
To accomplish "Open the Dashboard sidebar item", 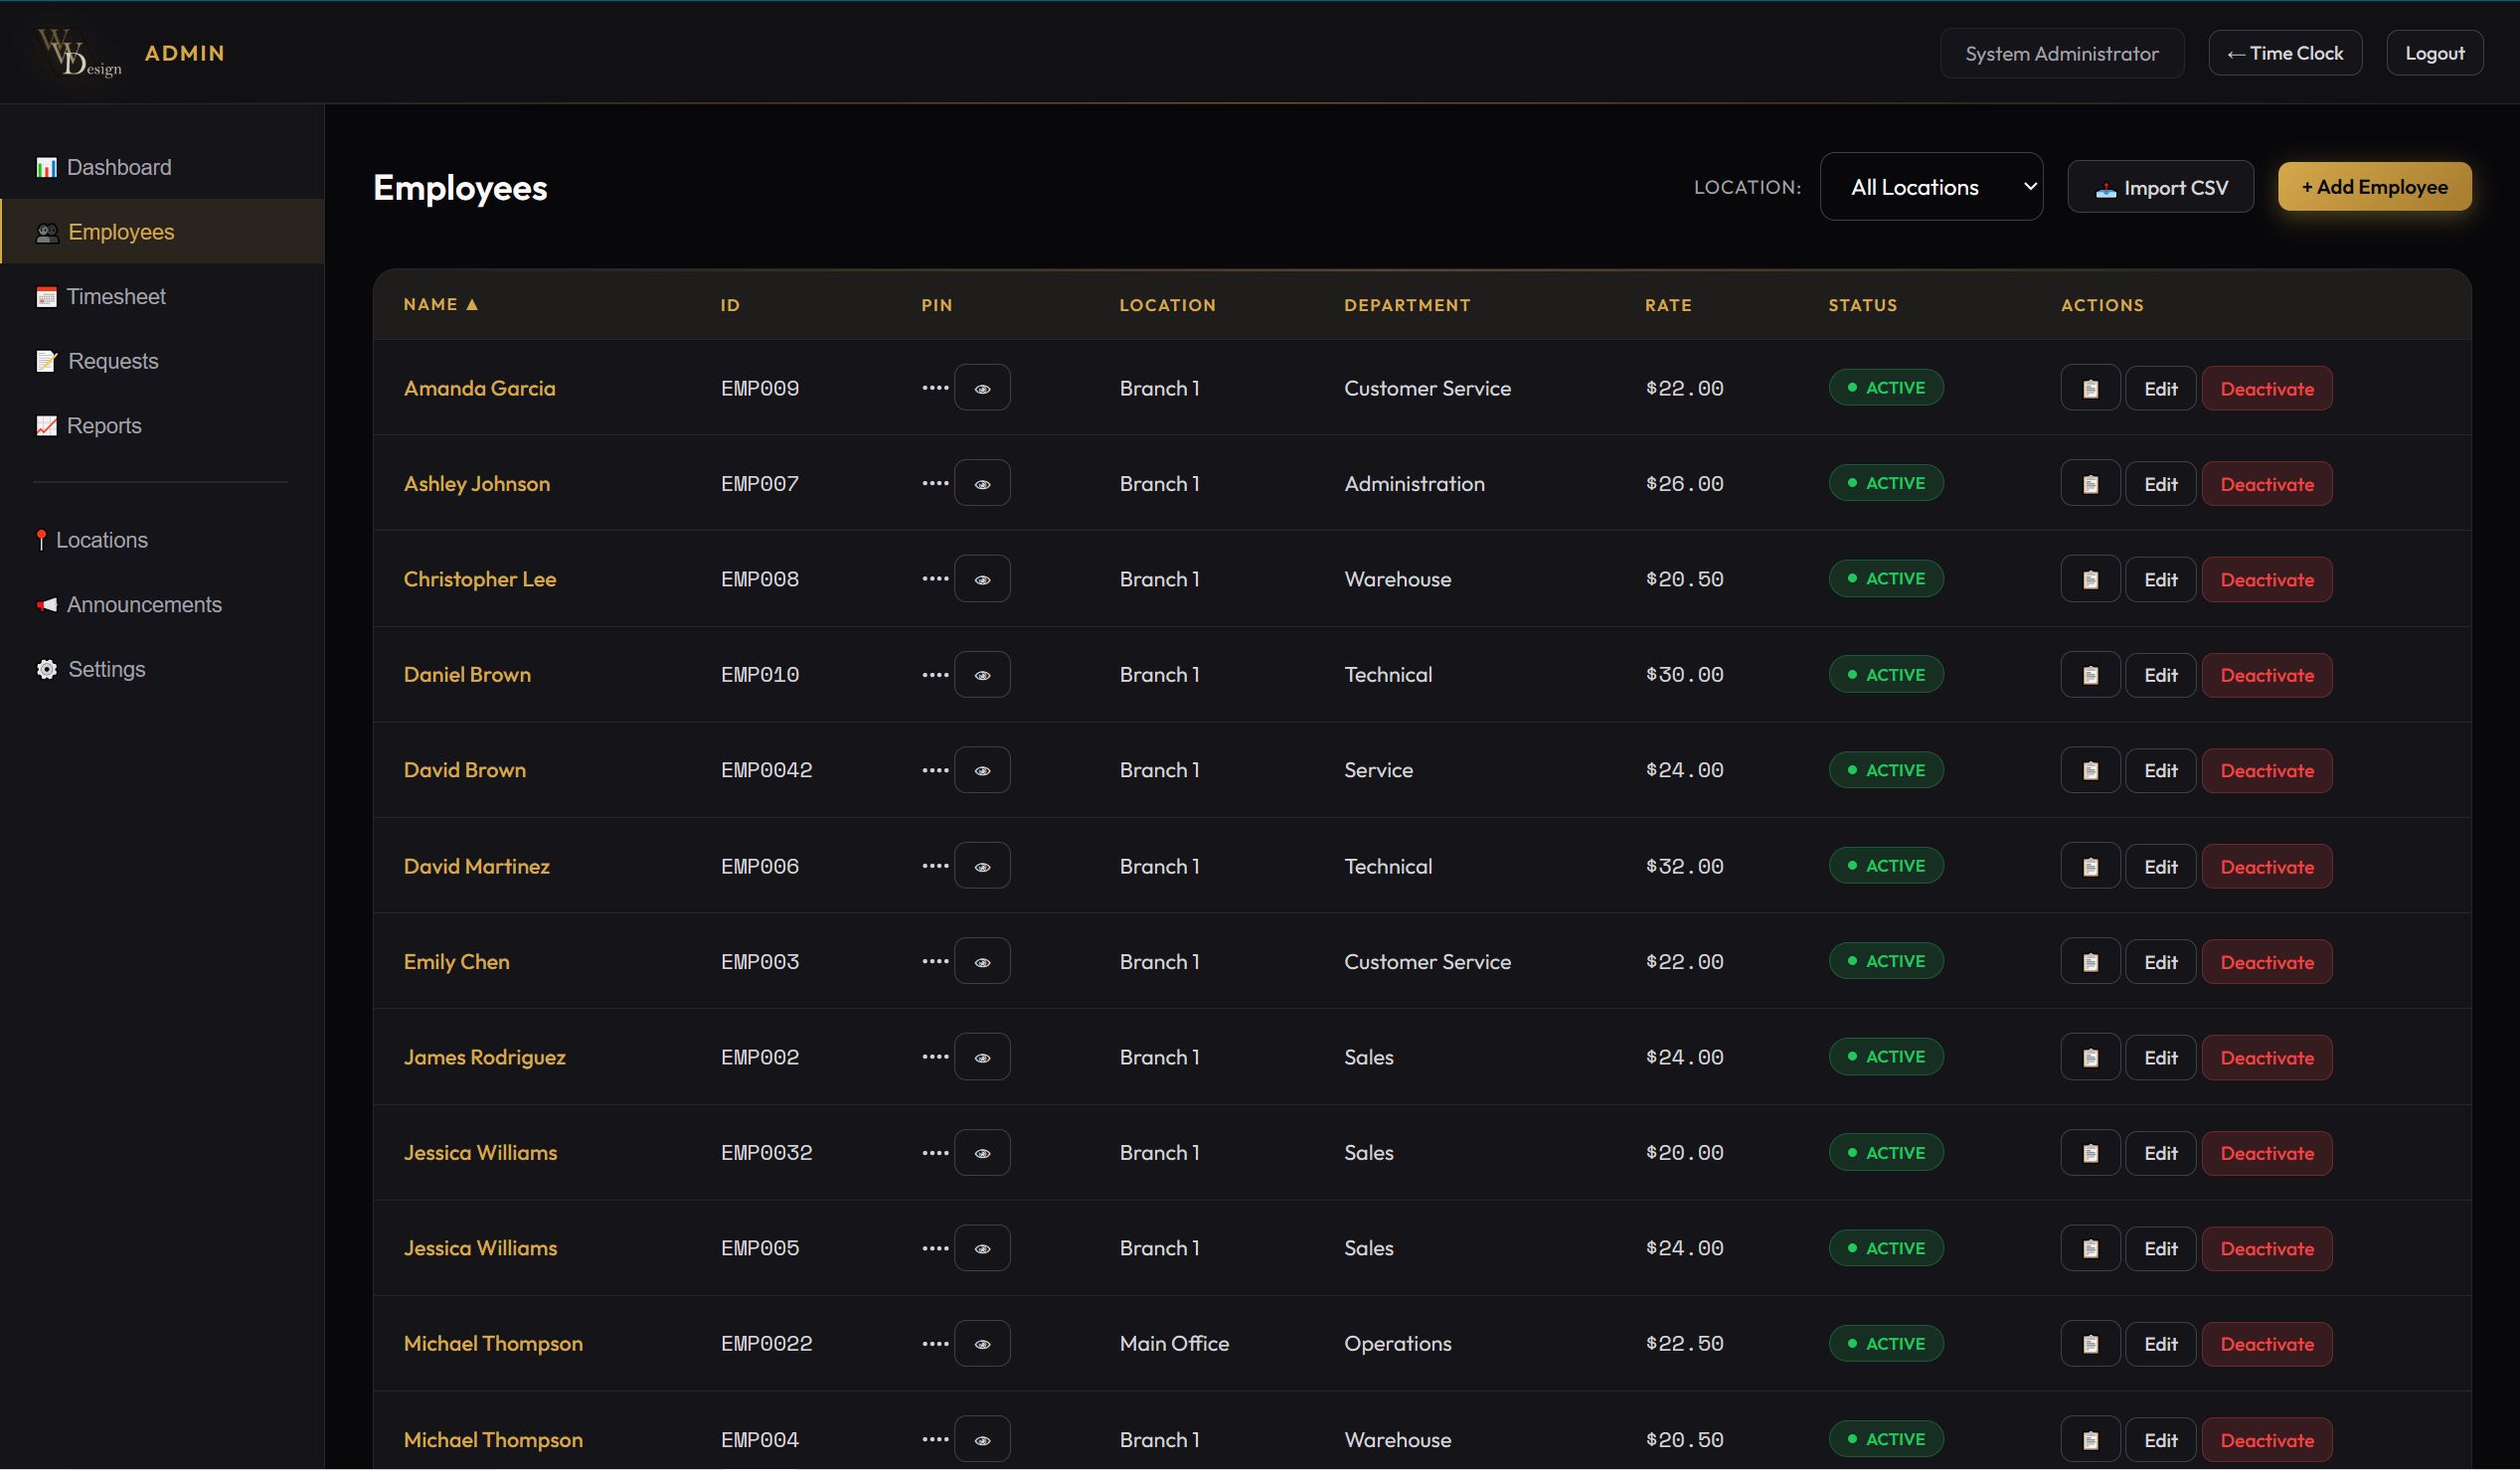I will pos(118,167).
